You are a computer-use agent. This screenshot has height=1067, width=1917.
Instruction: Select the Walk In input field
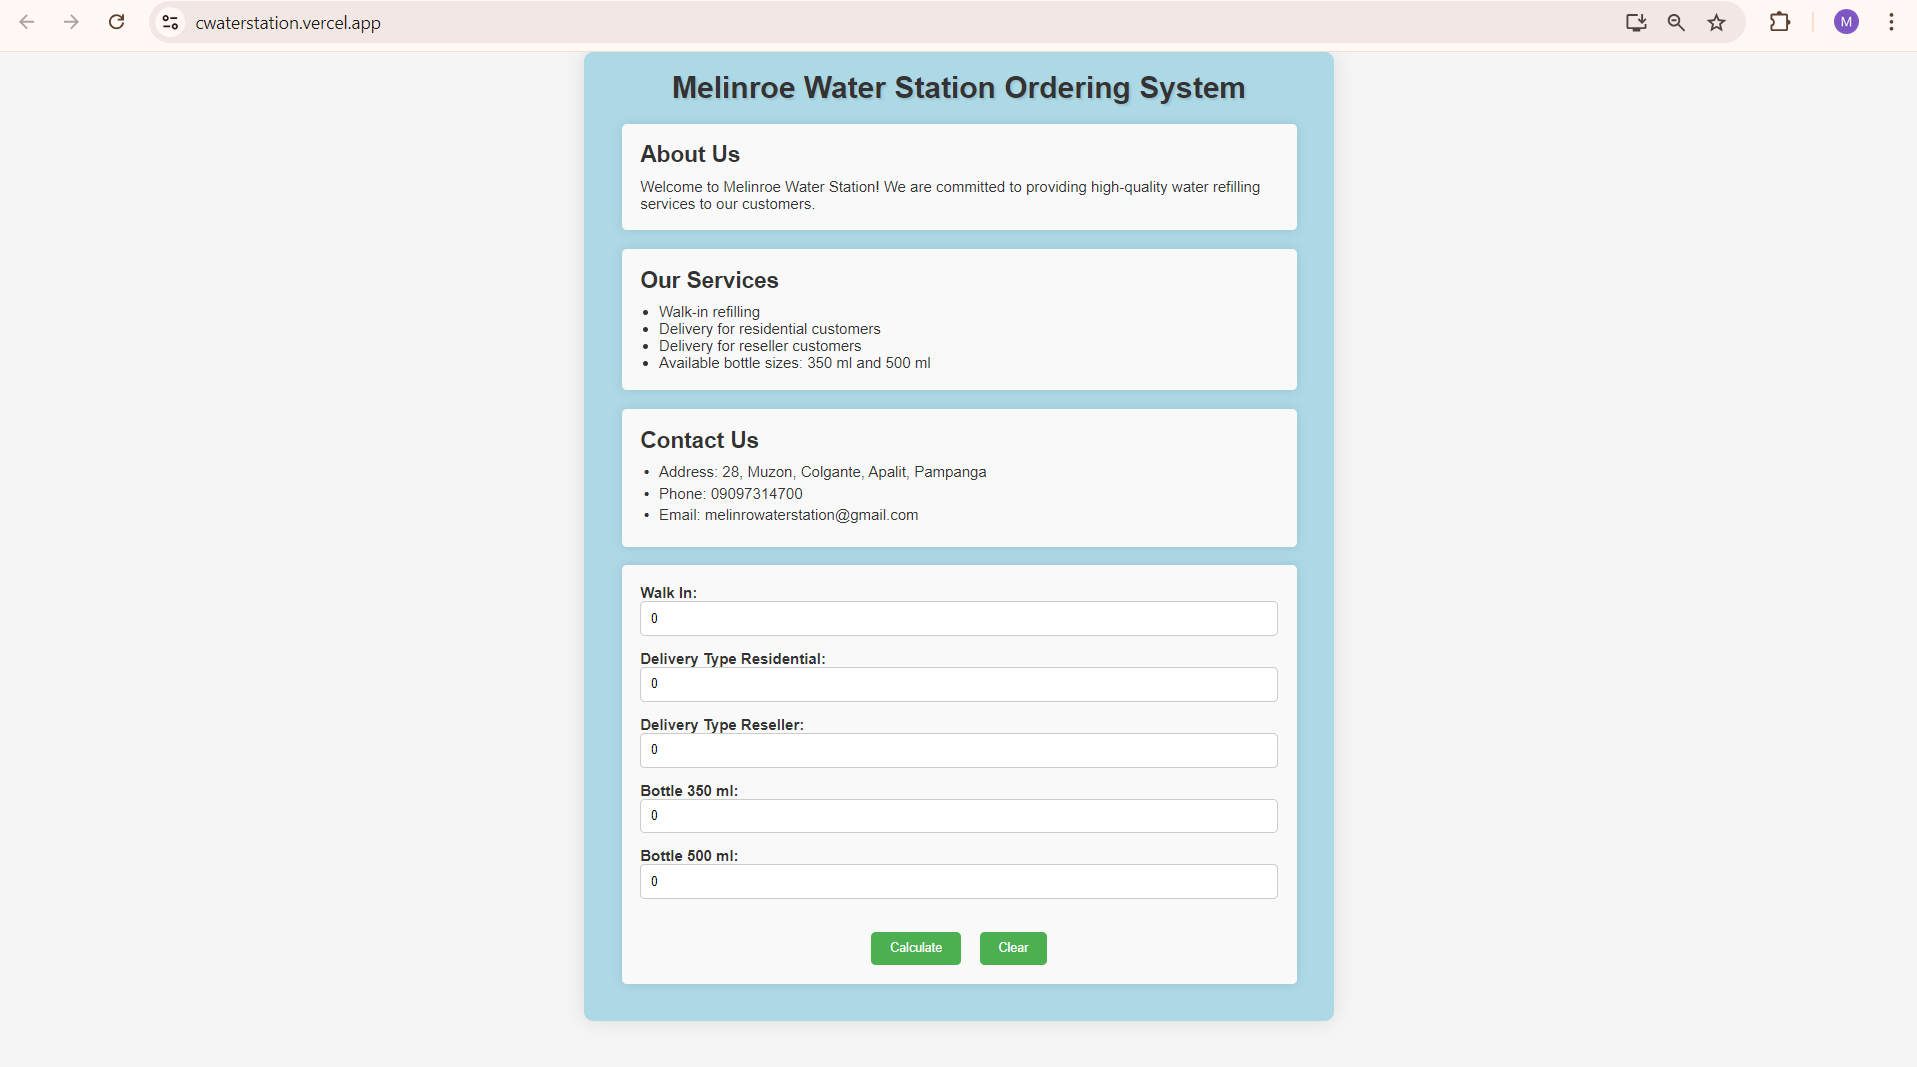pyautogui.click(x=957, y=618)
